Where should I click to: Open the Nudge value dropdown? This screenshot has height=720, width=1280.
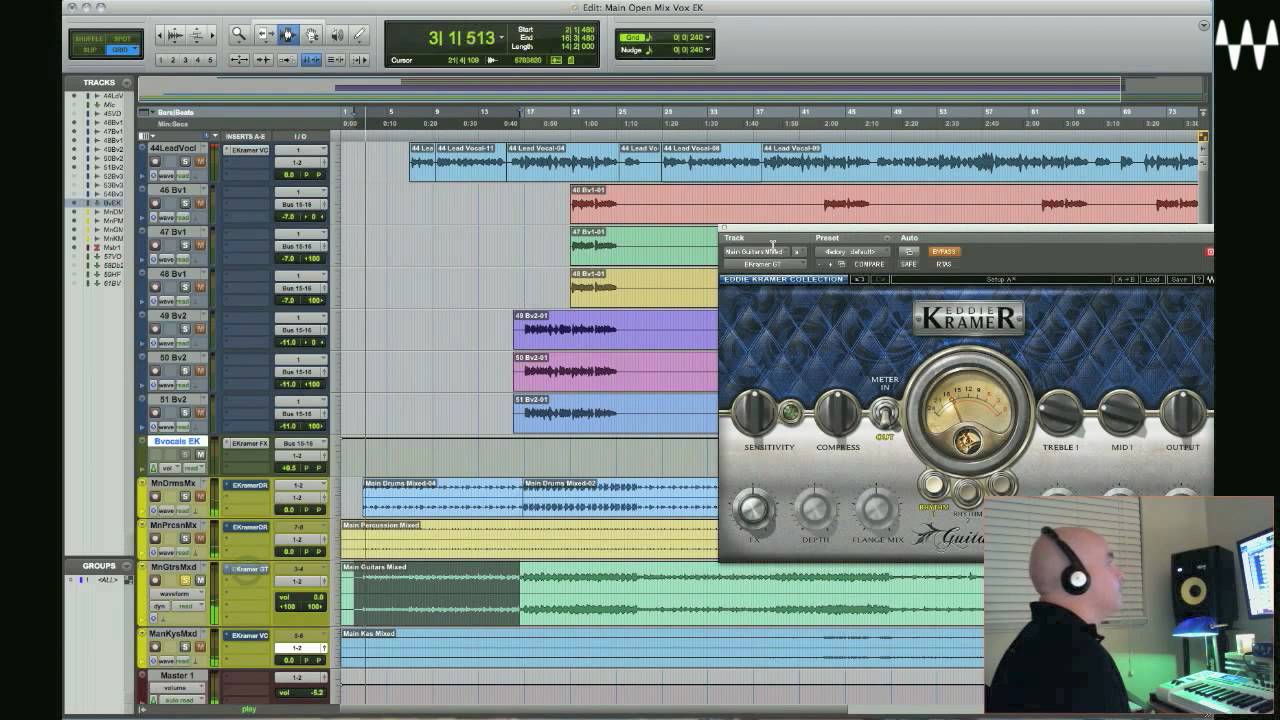coord(708,50)
